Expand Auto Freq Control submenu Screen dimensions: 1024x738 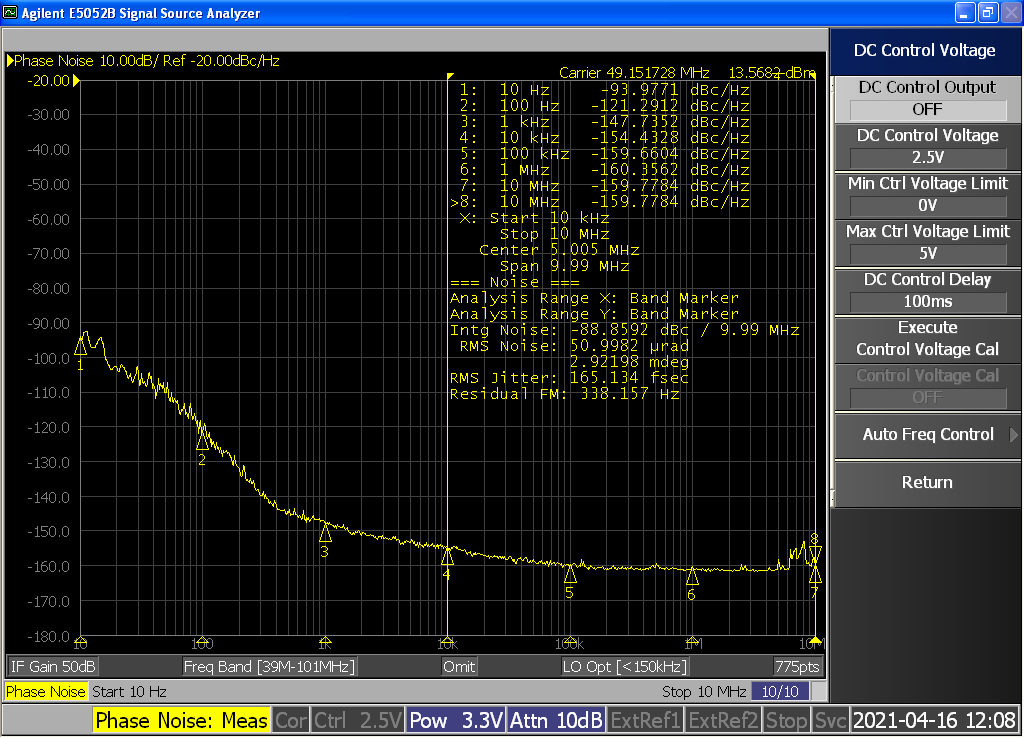coord(926,435)
